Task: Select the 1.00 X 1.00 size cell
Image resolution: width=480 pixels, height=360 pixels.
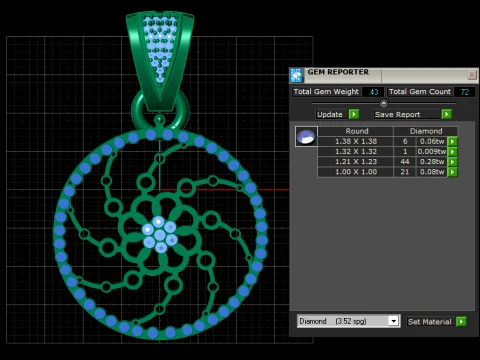Action: pyautogui.click(x=356, y=172)
